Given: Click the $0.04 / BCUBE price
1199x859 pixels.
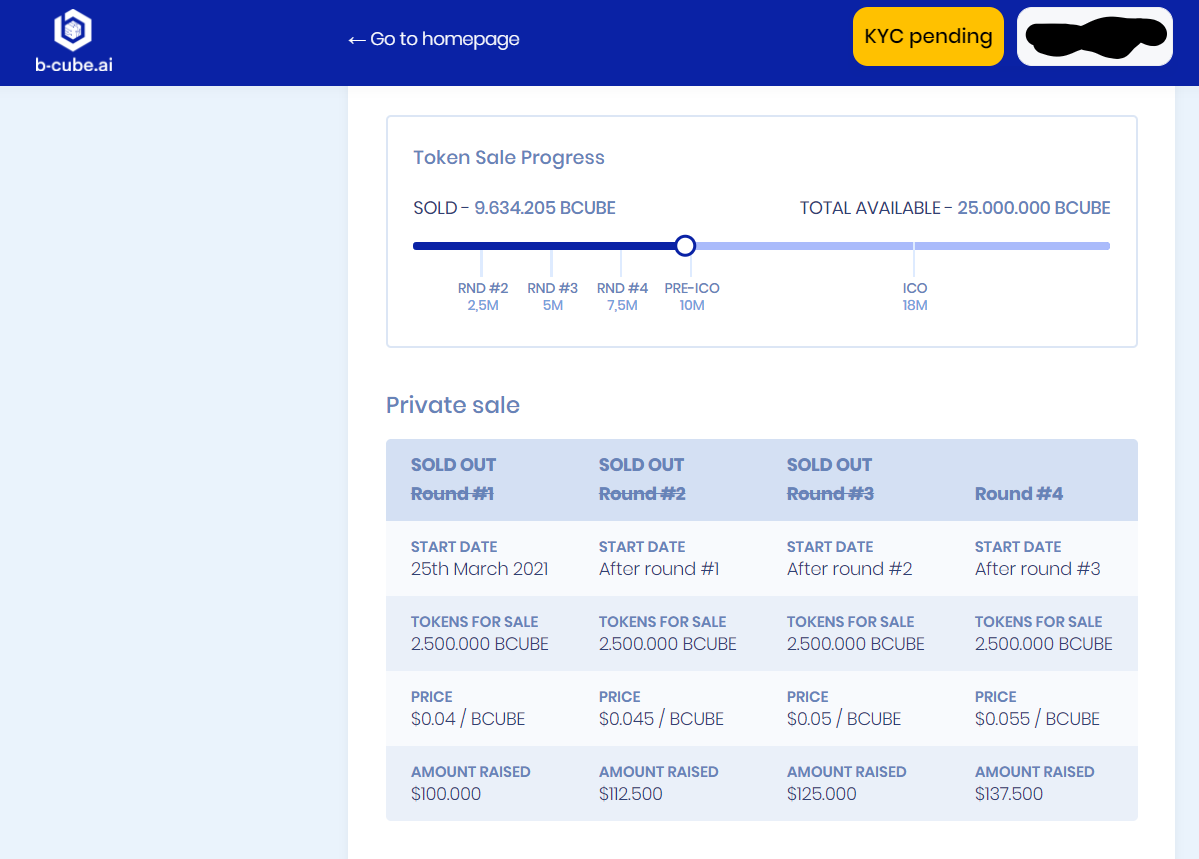Looking at the screenshot, I should coord(468,719).
